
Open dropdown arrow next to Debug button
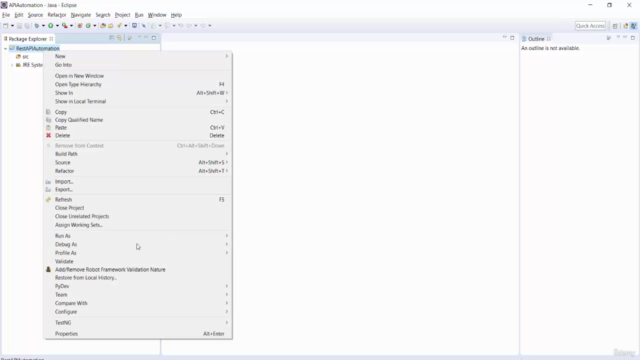point(43,26)
